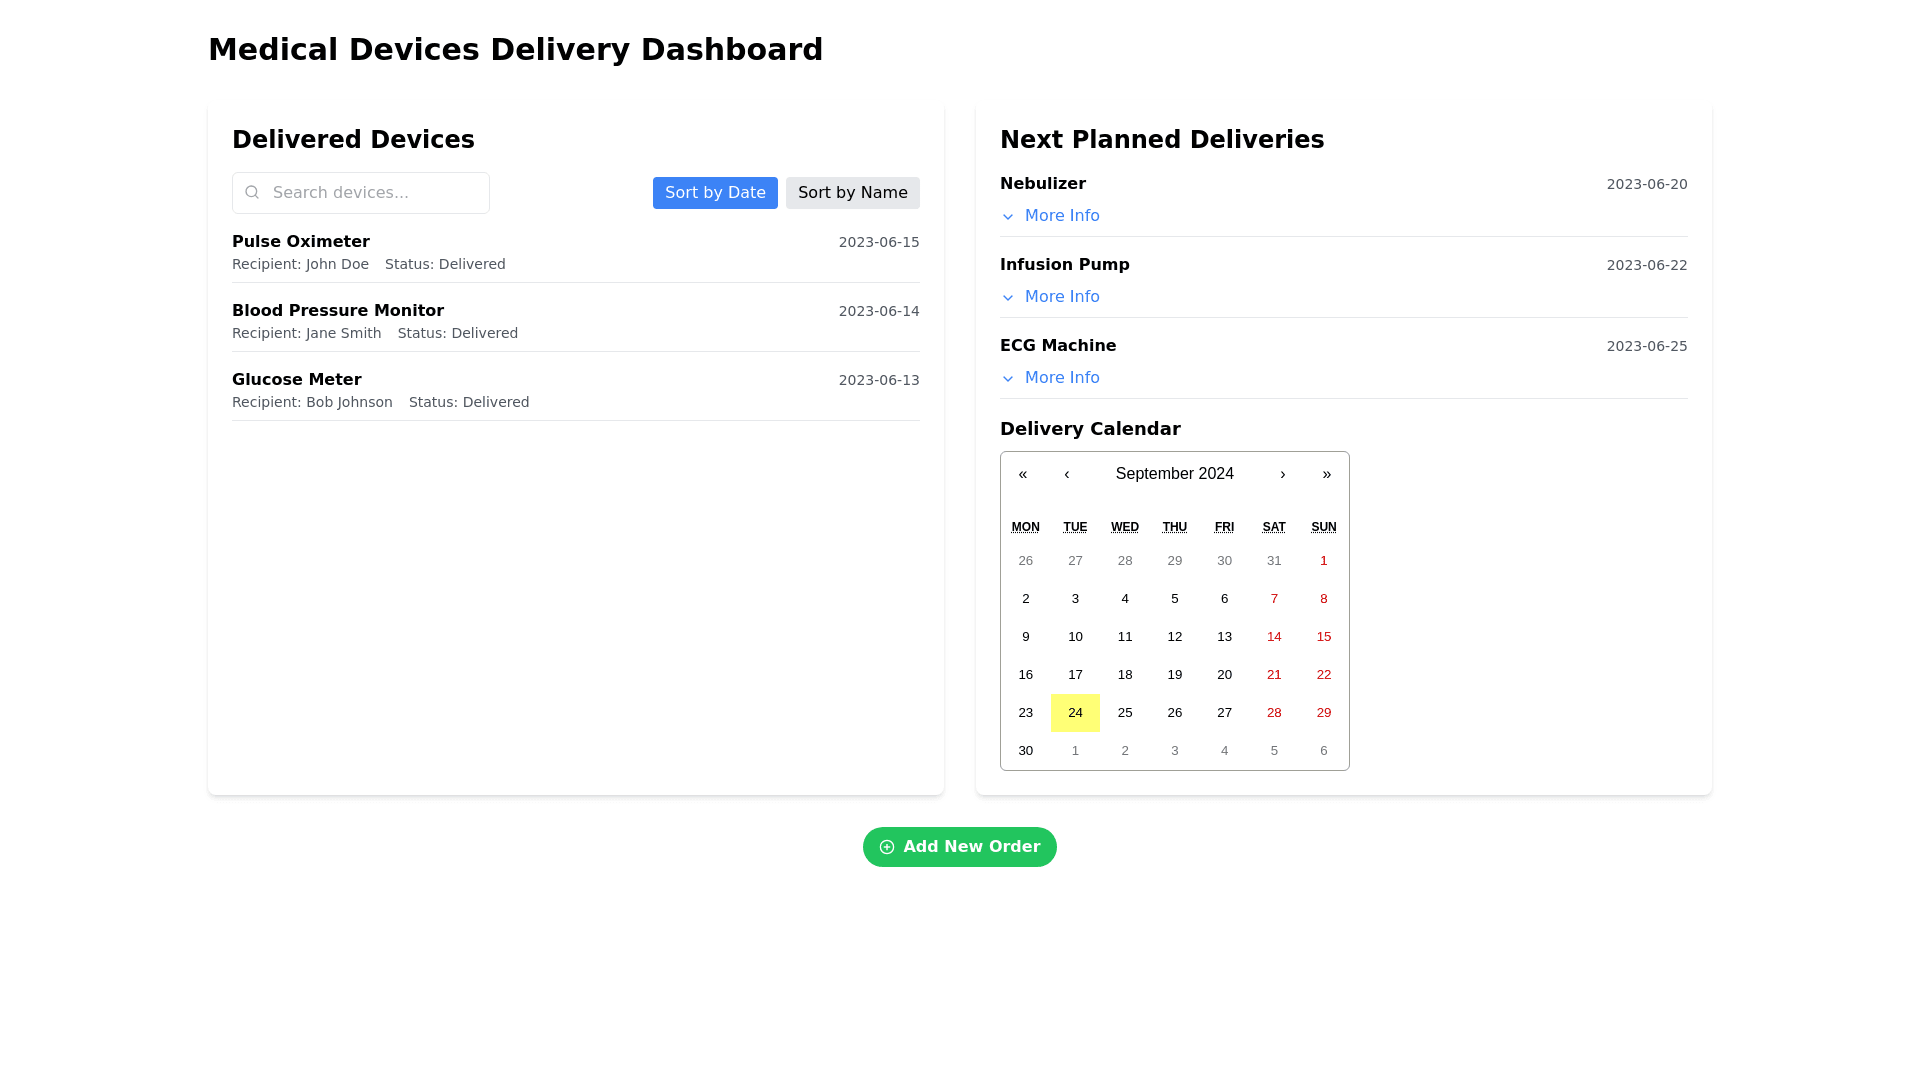Expand More Info for Infusion Pump
The image size is (1920, 1080).
click(1061, 297)
